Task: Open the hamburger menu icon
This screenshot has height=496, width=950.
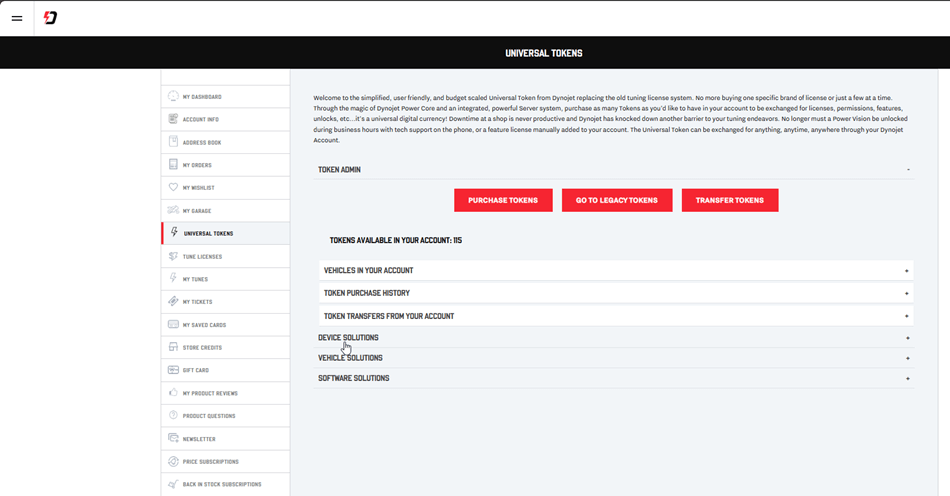Action: 17,18
